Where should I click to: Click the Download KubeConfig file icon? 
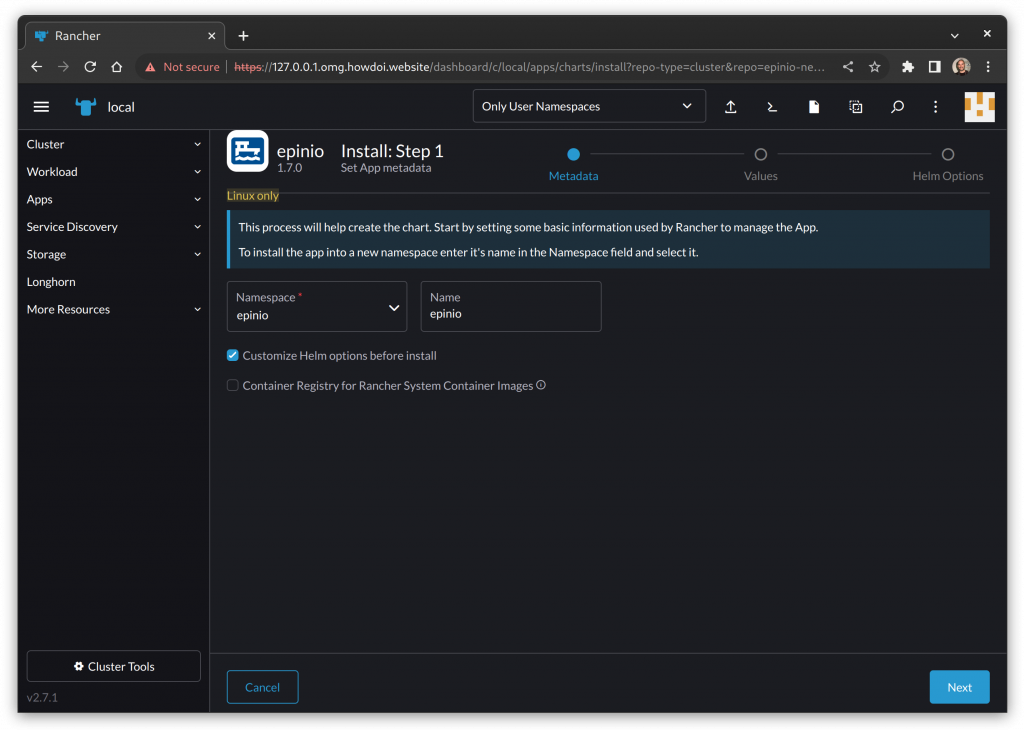[x=814, y=107]
